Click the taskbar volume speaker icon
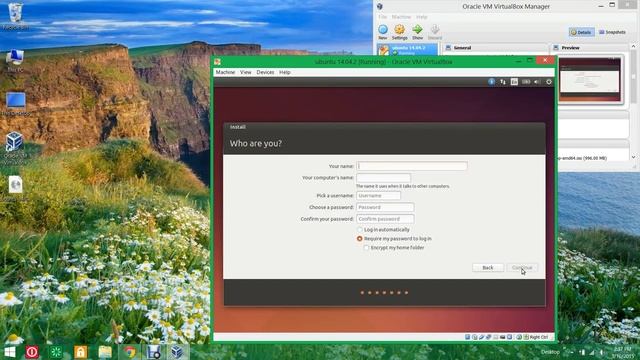 pos(602,352)
